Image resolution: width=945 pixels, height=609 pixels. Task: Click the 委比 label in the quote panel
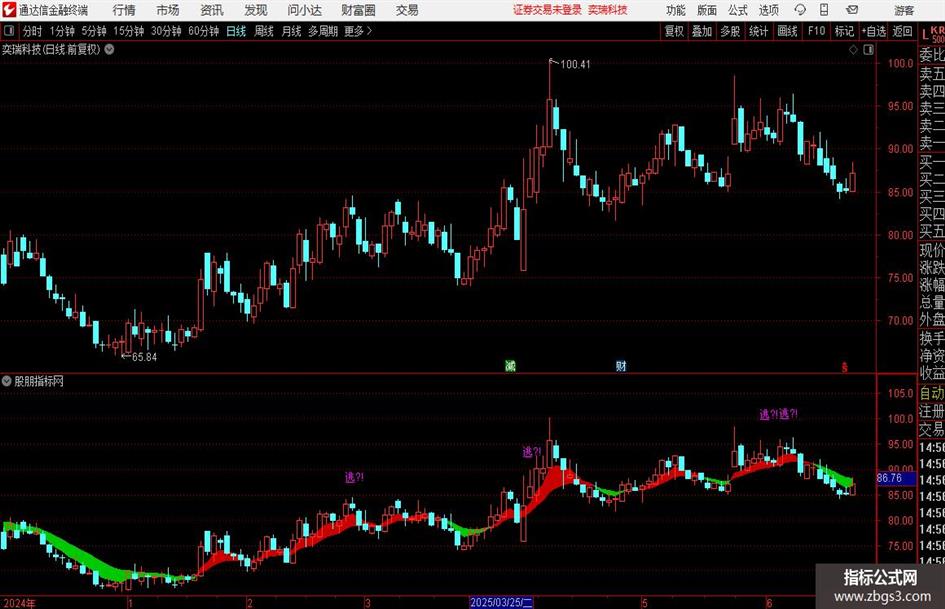tap(932, 55)
